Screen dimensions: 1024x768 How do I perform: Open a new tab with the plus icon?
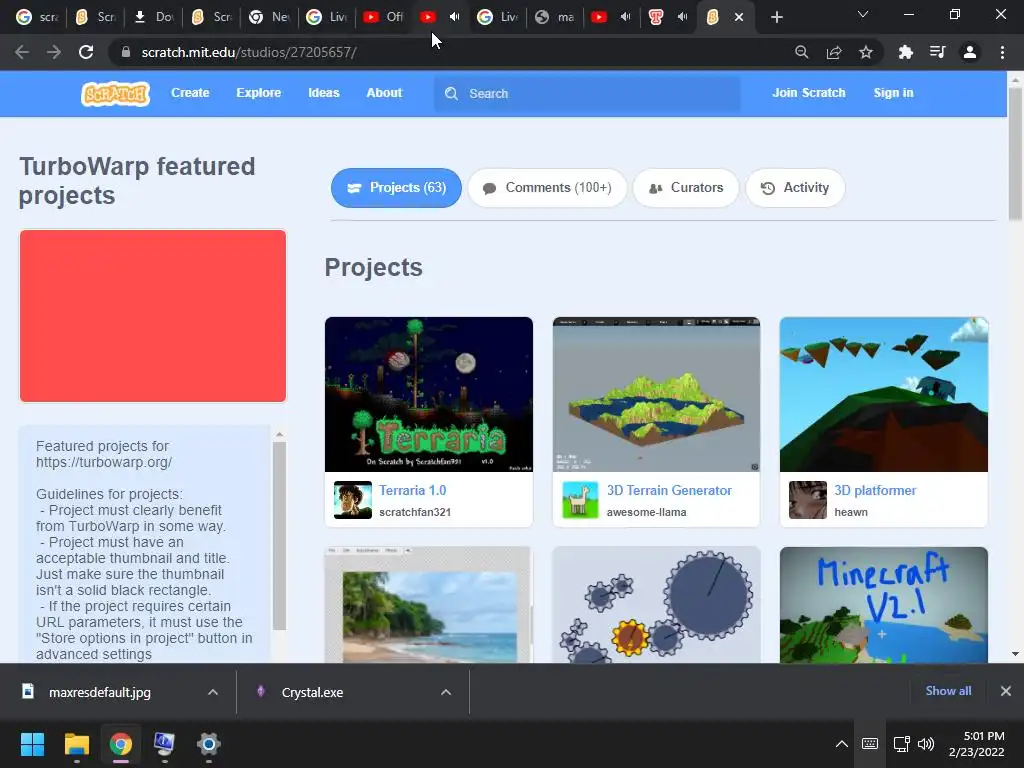tap(776, 17)
